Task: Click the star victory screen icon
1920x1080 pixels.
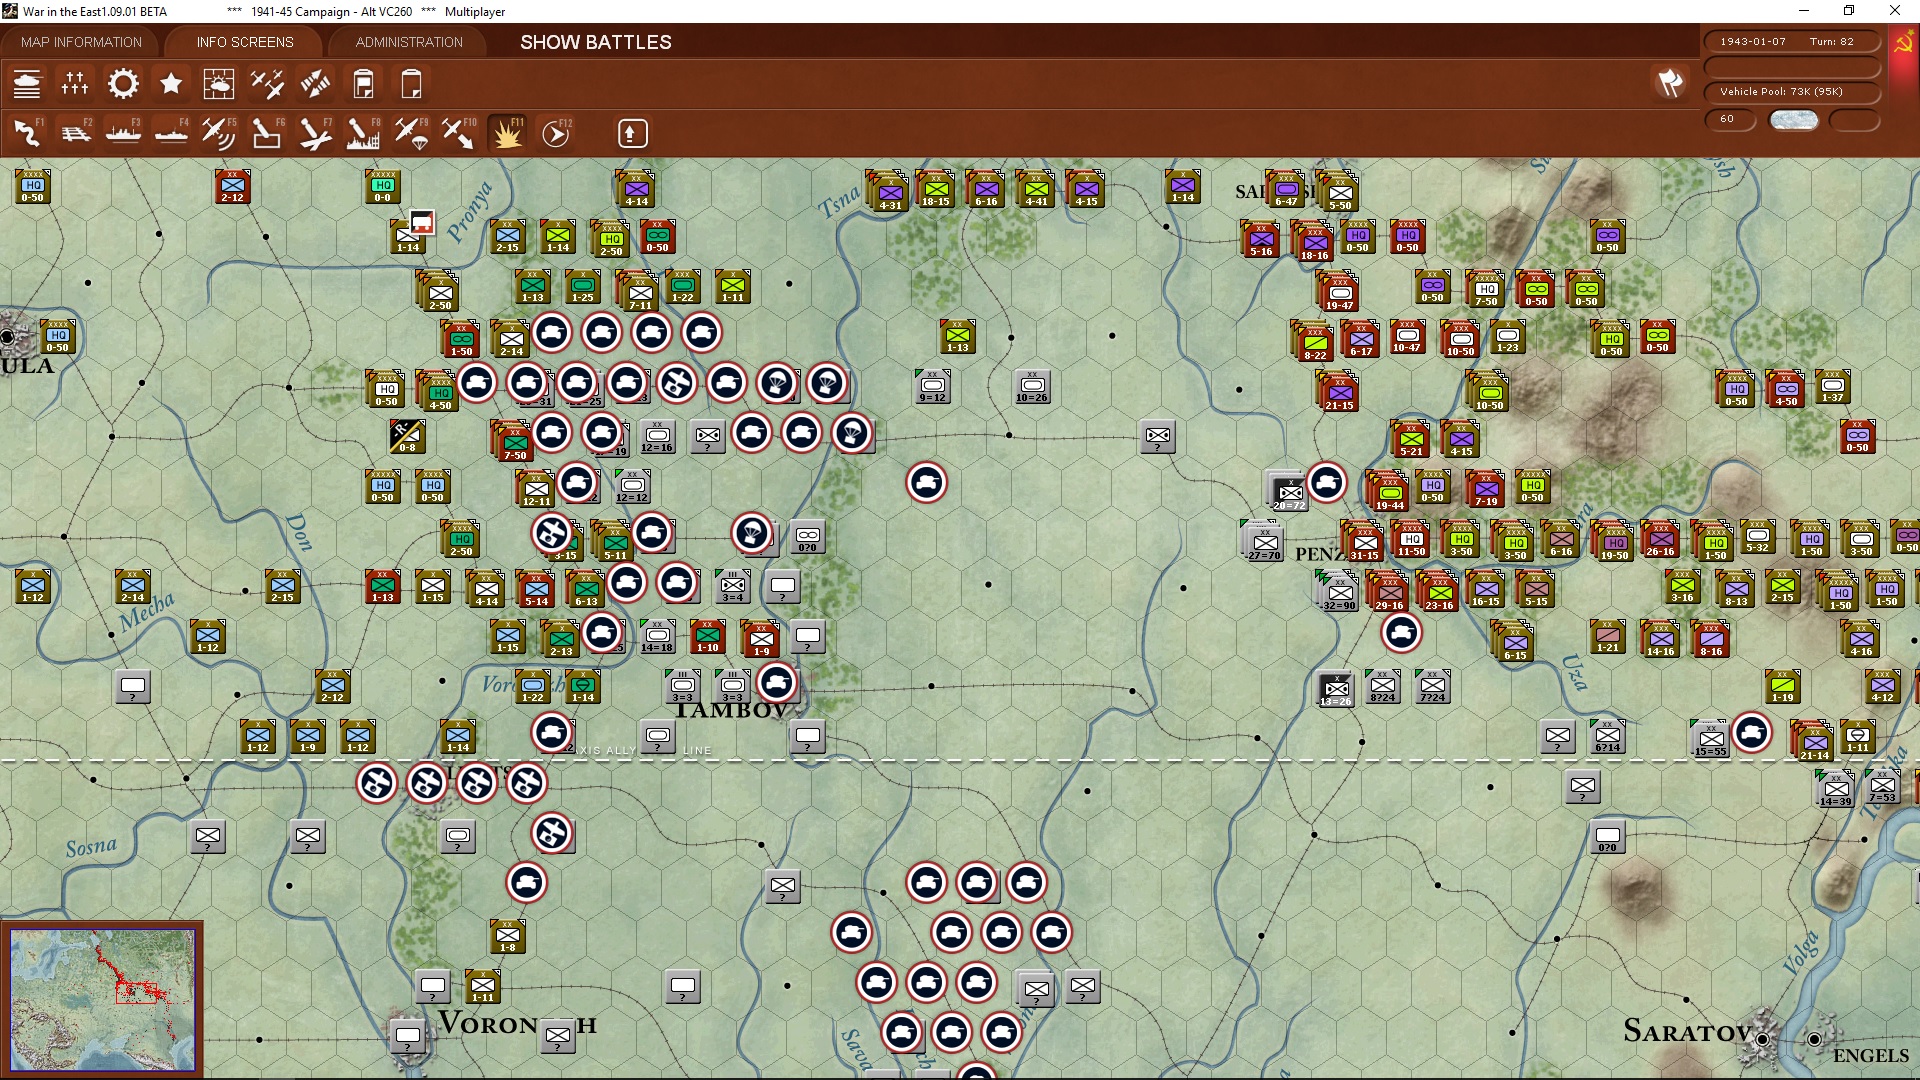Action: point(171,84)
